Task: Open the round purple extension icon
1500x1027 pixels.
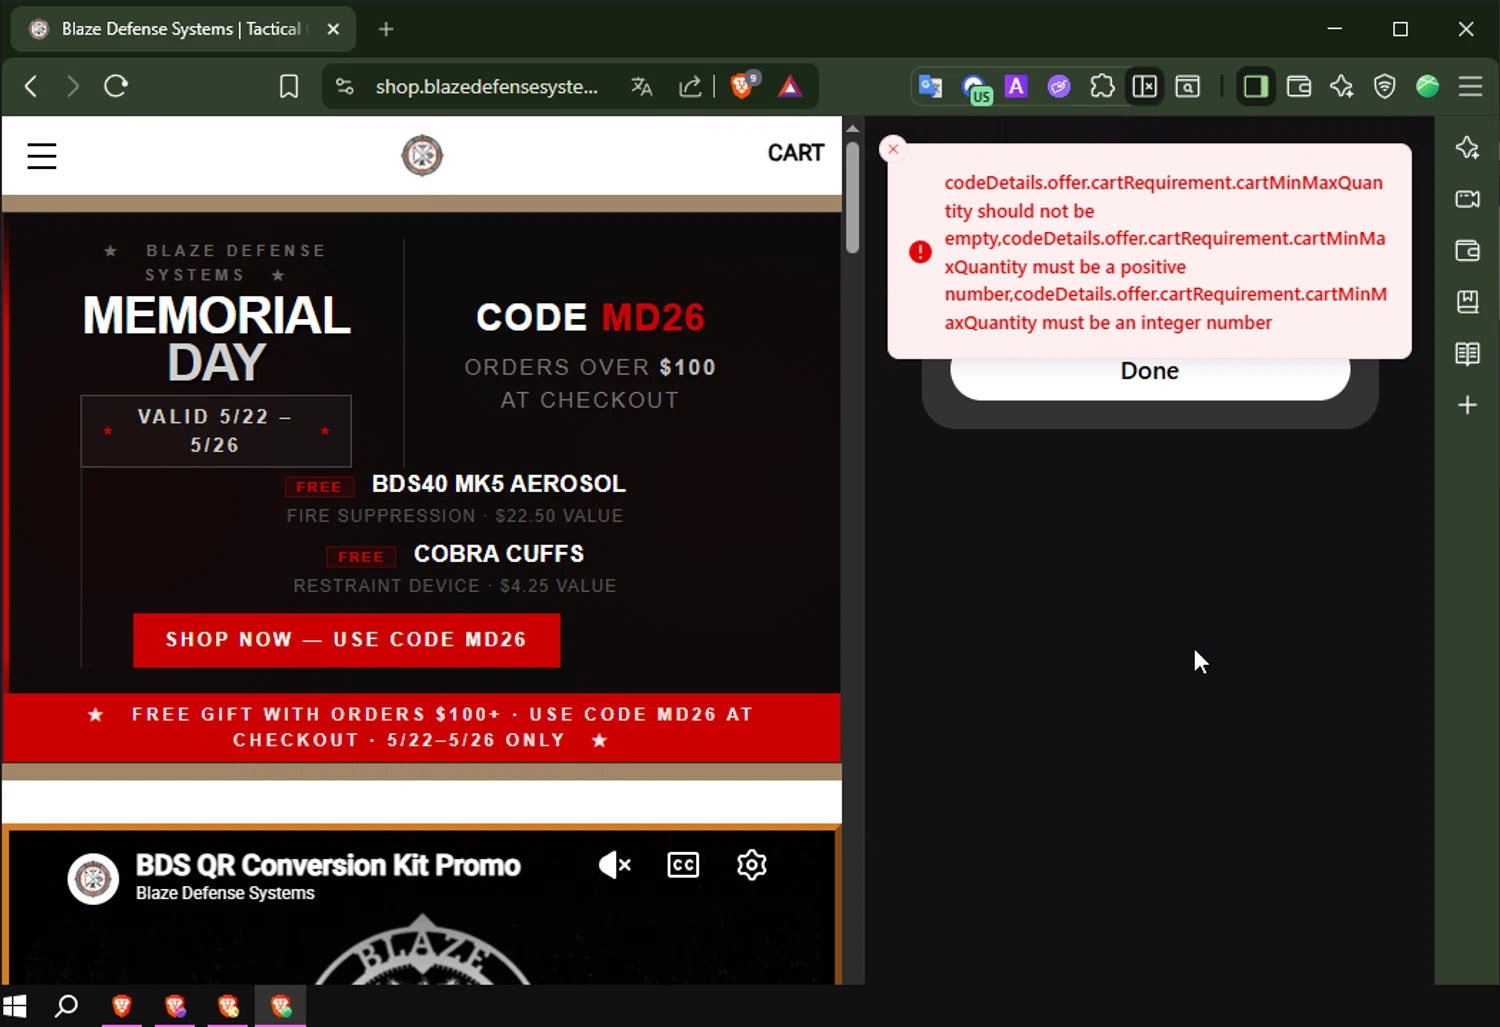Action: (1059, 87)
